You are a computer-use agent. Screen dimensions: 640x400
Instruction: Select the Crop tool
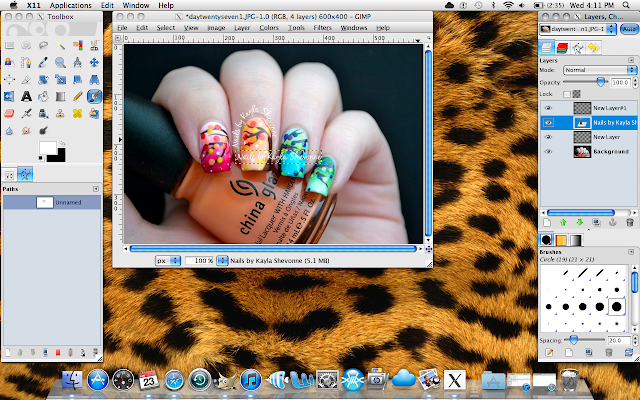(x=26, y=80)
